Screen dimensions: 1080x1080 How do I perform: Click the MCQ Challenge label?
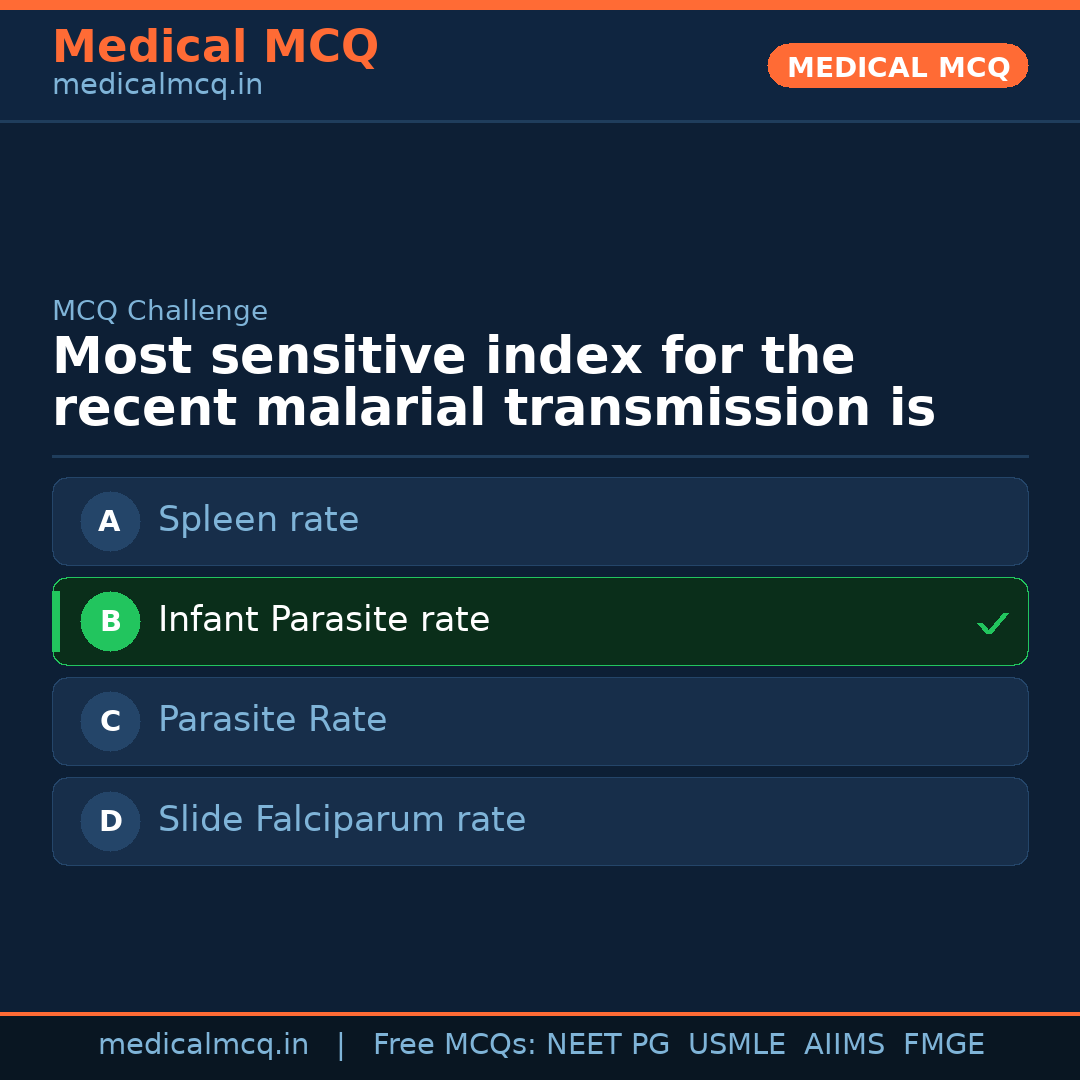pos(160,311)
